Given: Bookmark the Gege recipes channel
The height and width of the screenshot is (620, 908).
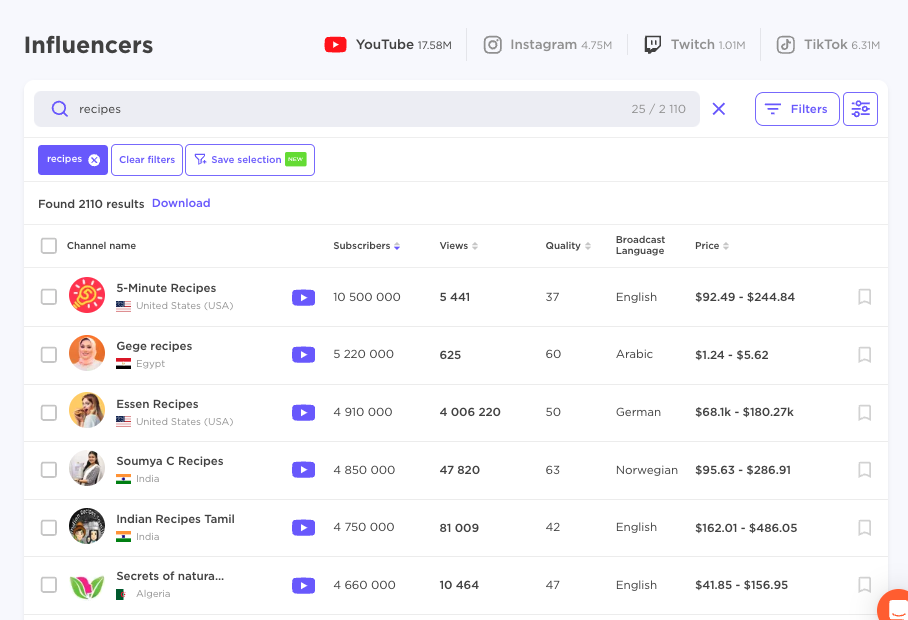Looking at the screenshot, I should (x=865, y=354).
